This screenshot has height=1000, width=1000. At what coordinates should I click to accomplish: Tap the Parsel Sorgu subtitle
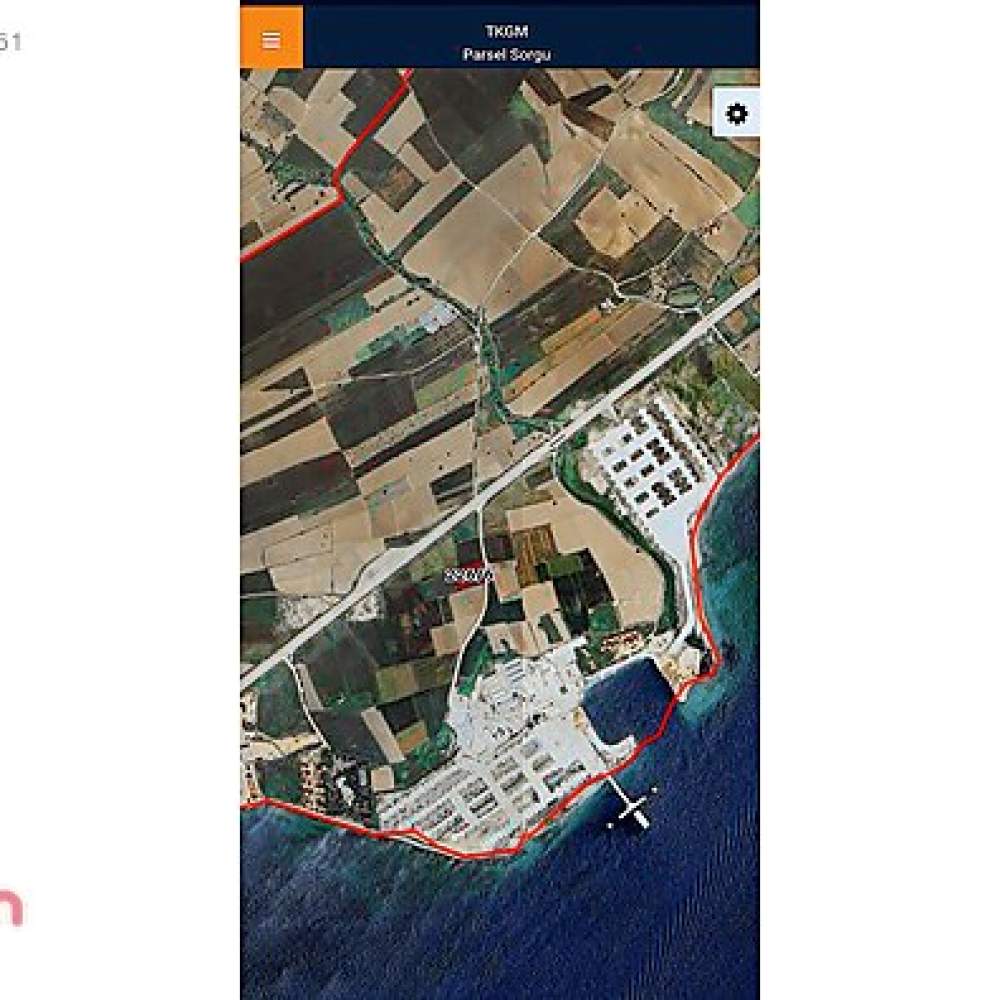506,54
